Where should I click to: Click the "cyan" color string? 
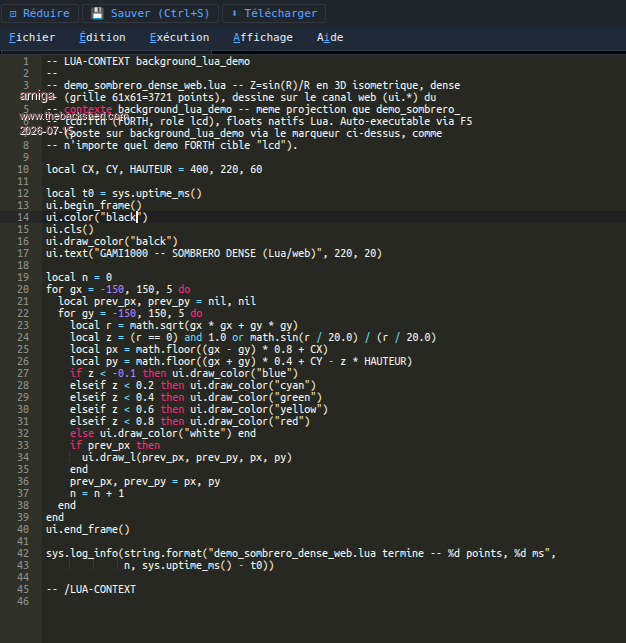click(292, 385)
